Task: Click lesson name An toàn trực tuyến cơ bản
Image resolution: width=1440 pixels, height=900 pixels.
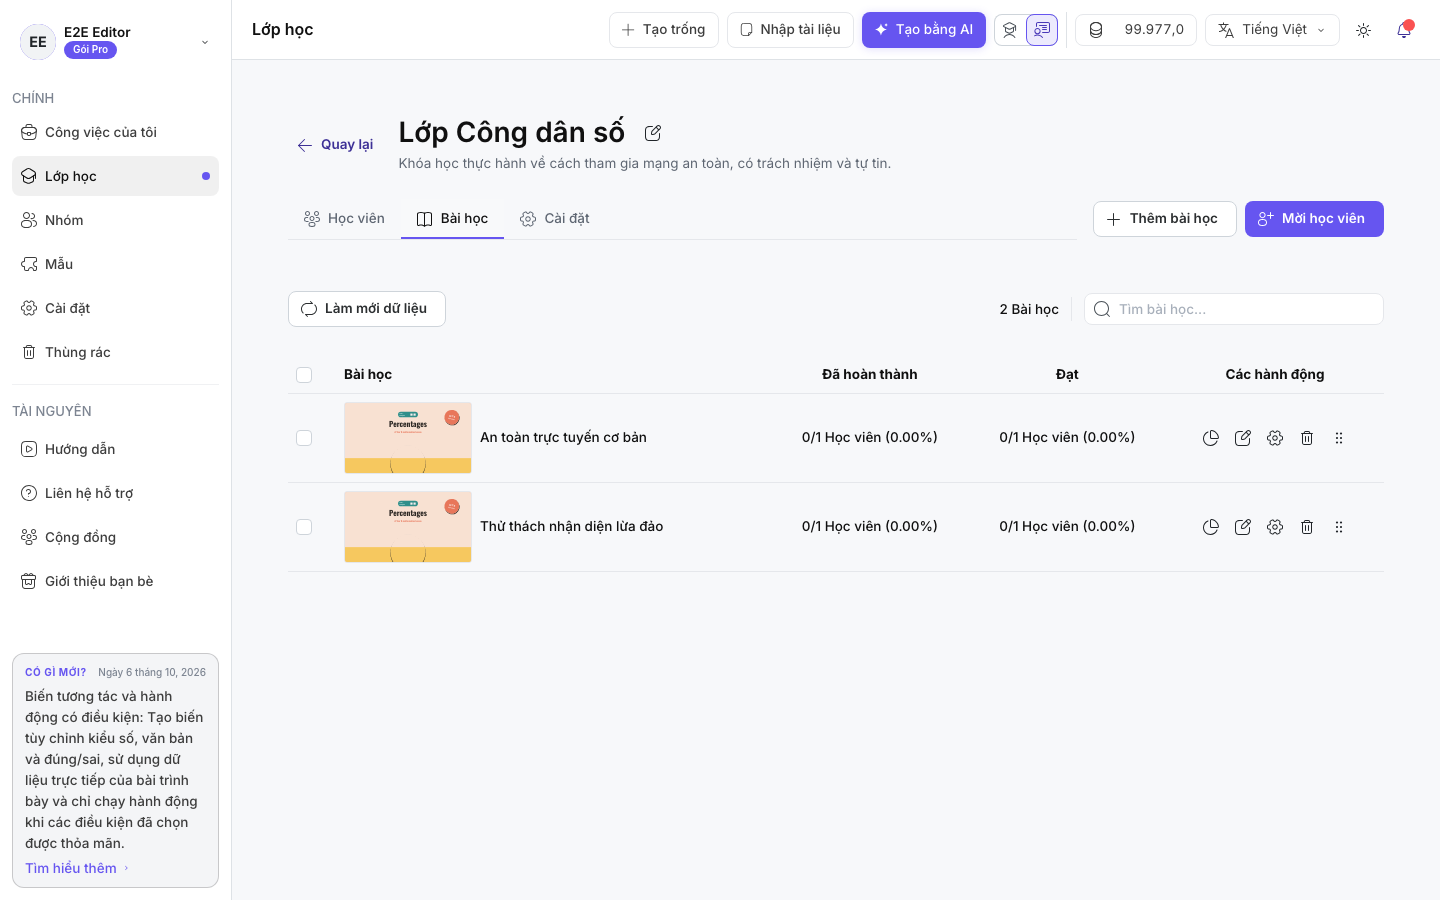Action: [563, 438]
